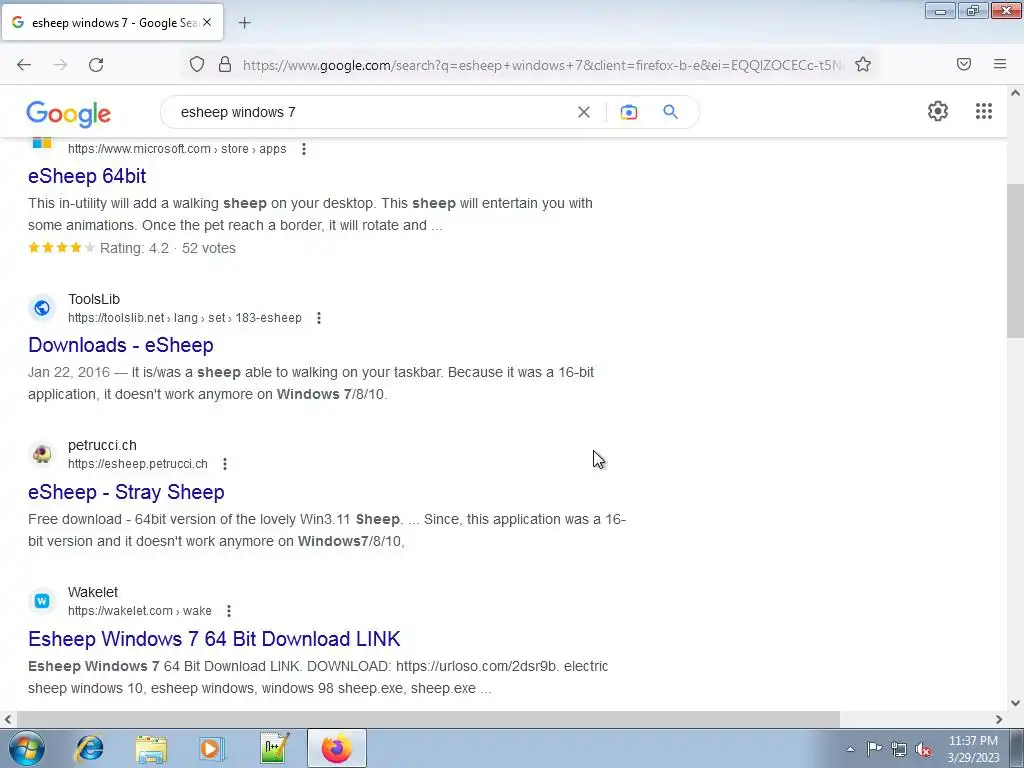The image size is (1024, 768).
Task: Click the toolslib.net breadcrumb URL
Action: [185, 318]
